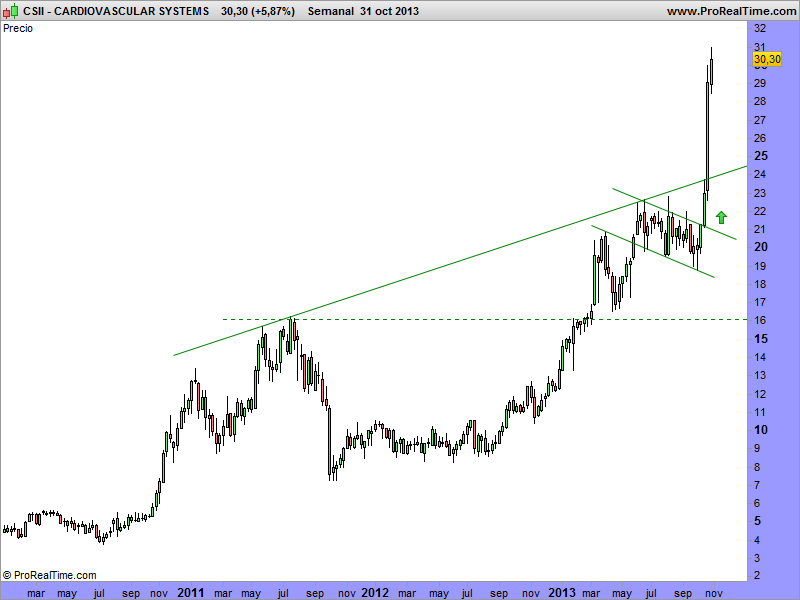Click the 18 price level on axis

[760, 284]
